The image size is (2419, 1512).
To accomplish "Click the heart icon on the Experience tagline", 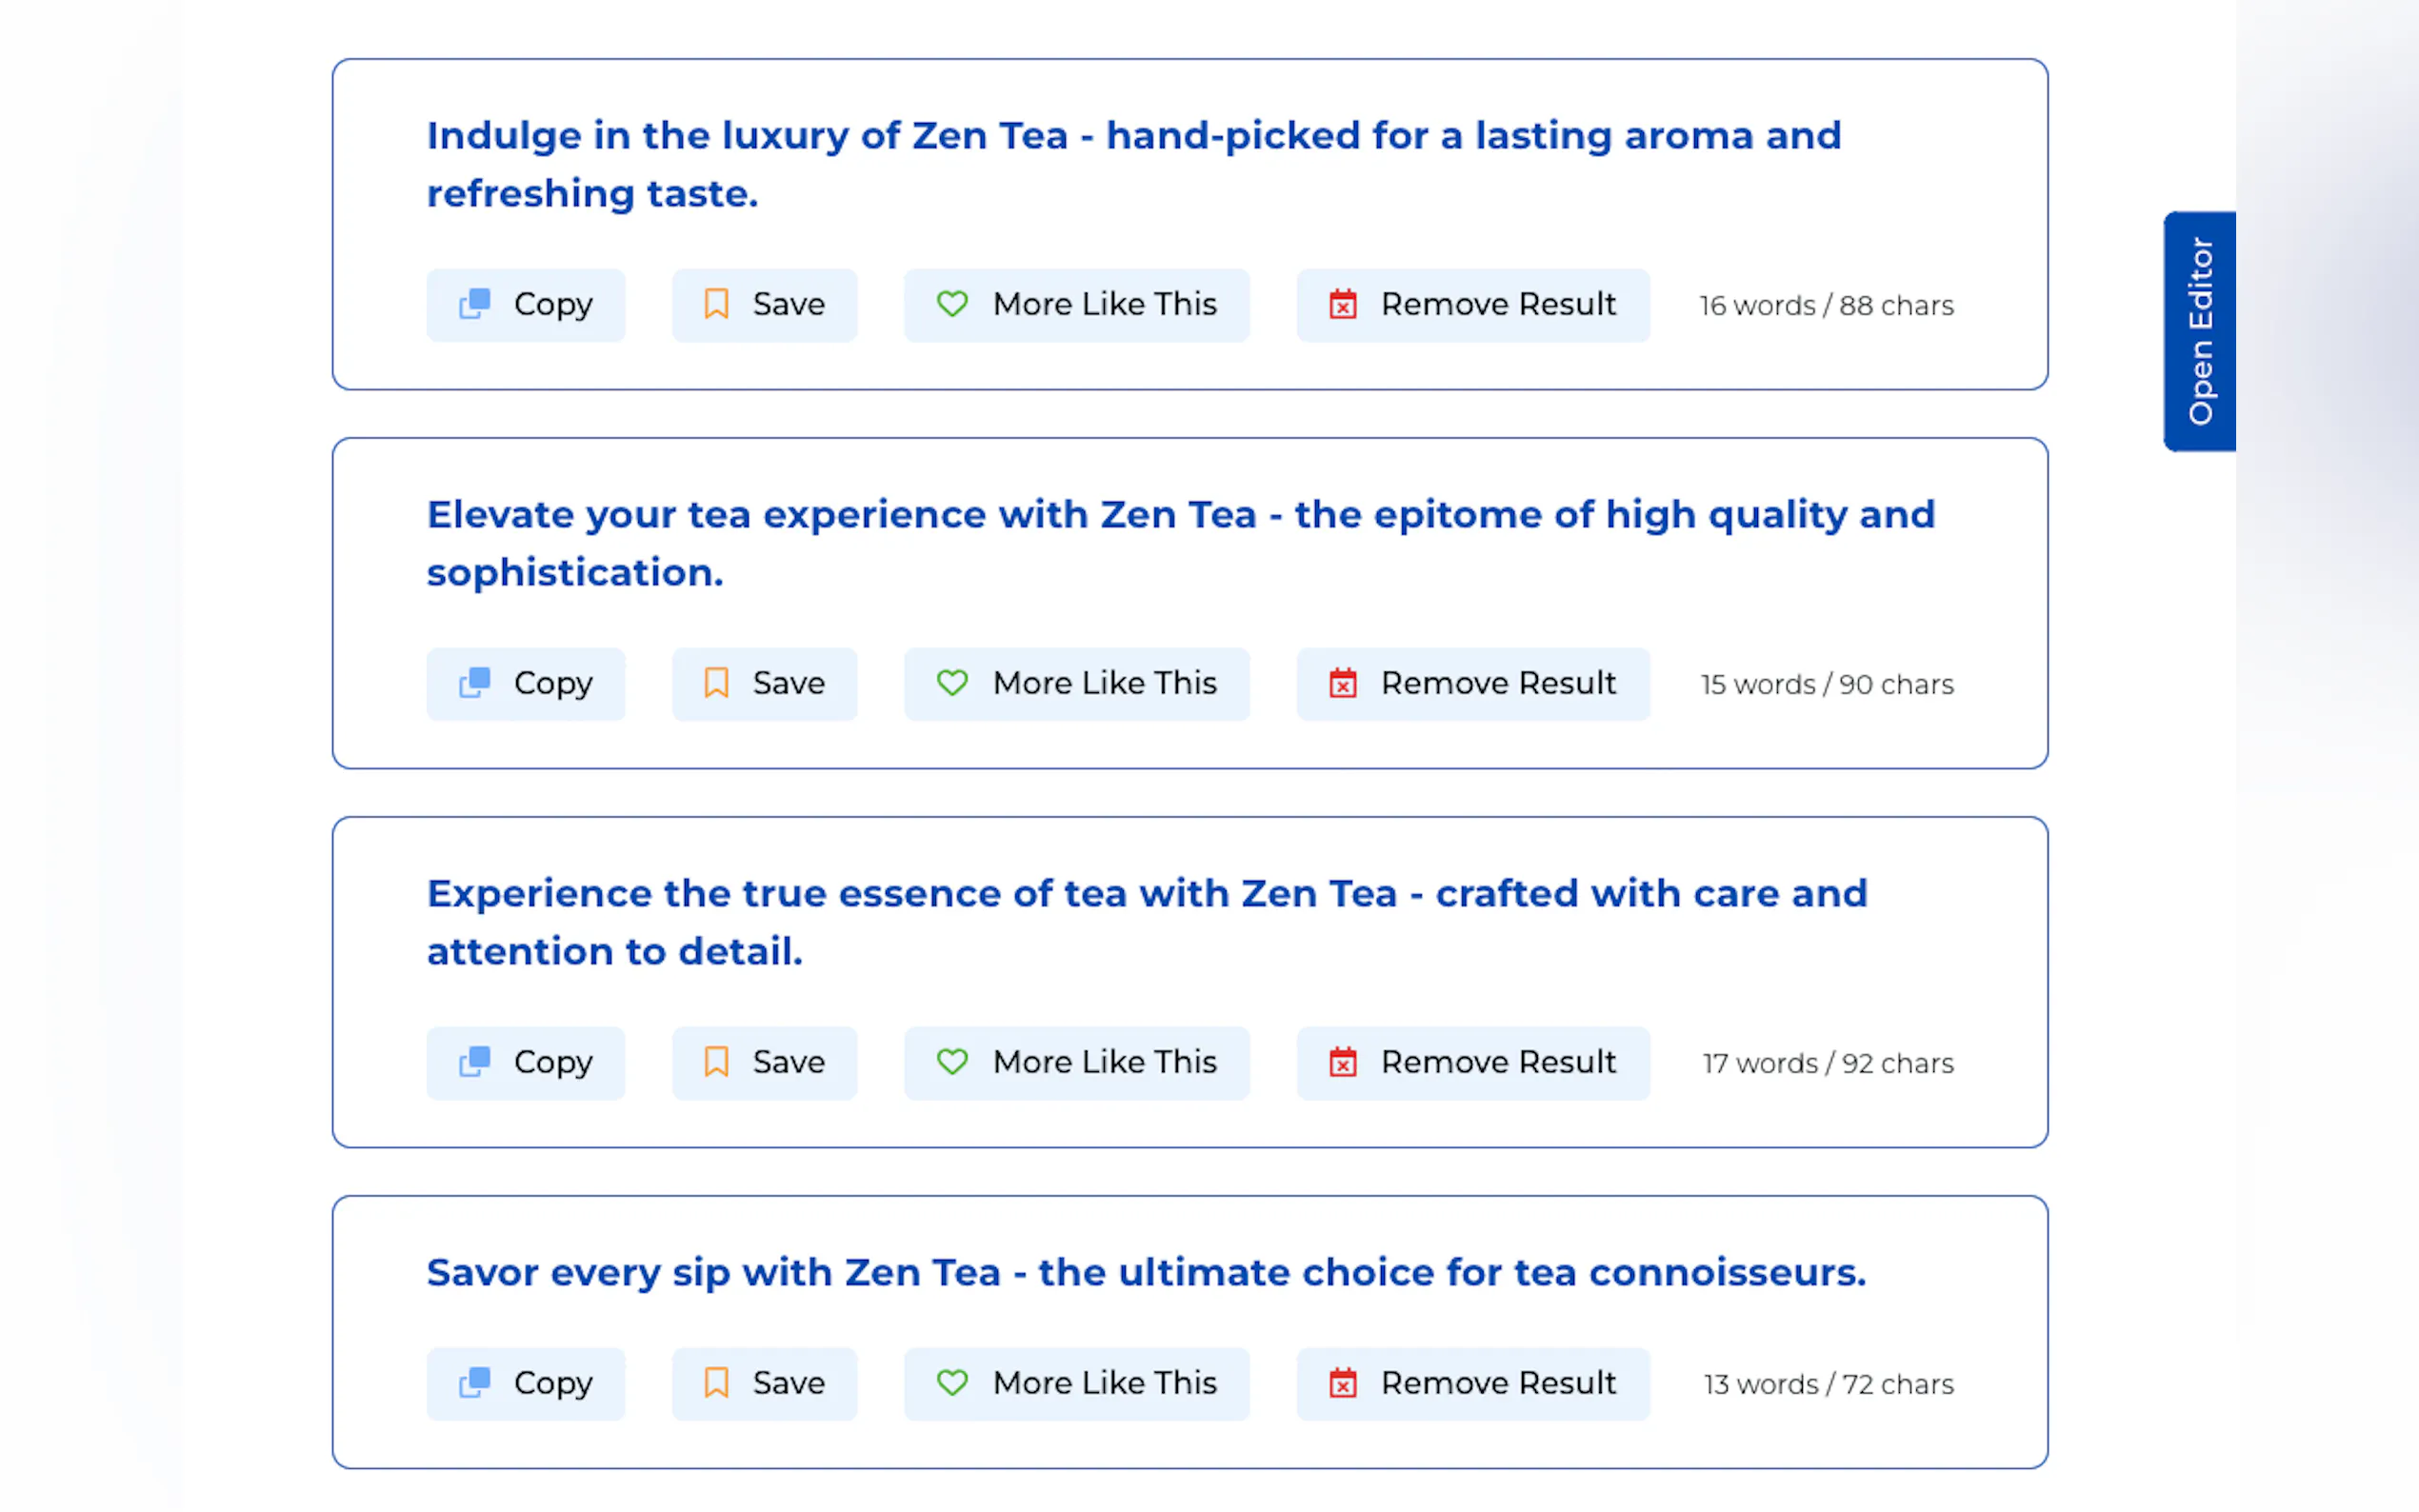I will click(x=952, y=1062).
